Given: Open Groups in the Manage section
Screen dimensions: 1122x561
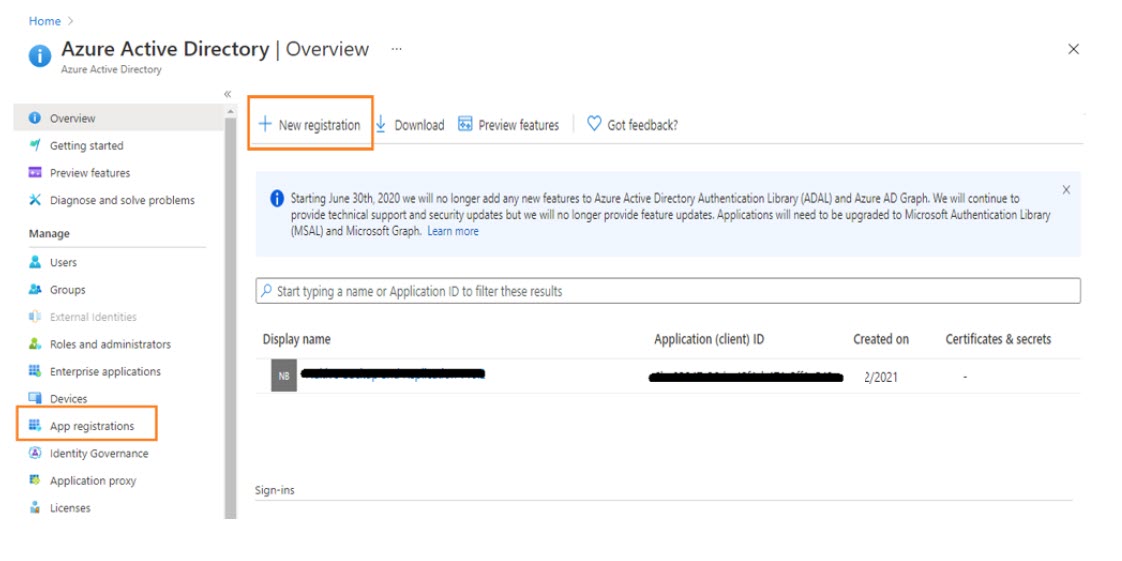Looking at the screenshot, I should click(67, 290).
